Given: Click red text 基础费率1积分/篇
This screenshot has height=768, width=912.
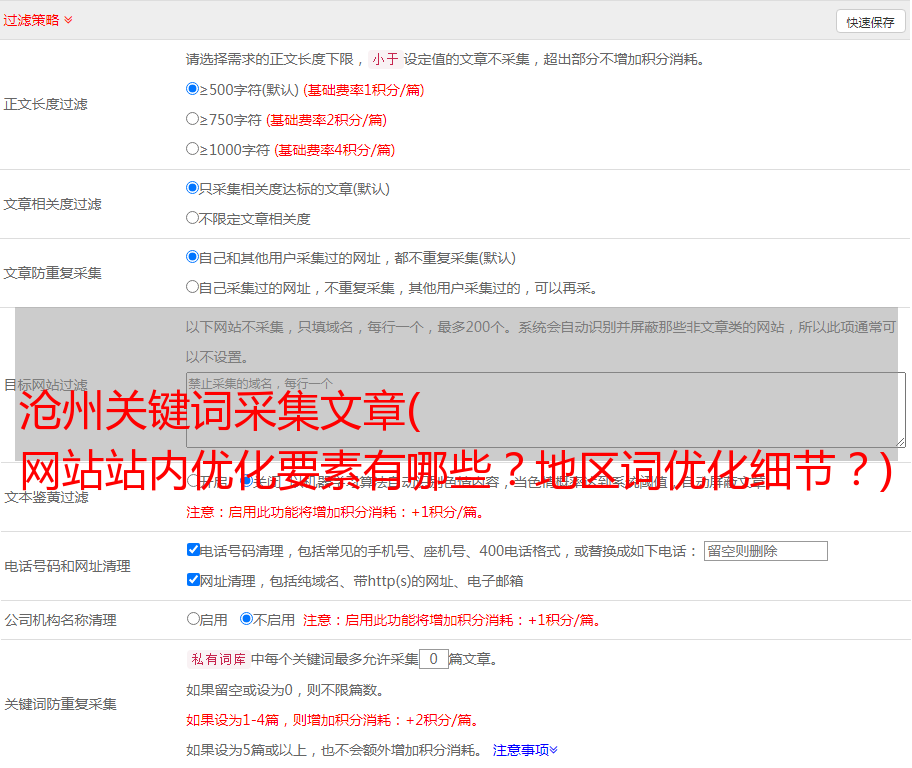Looking at the screenshot, I should (364, 90).
